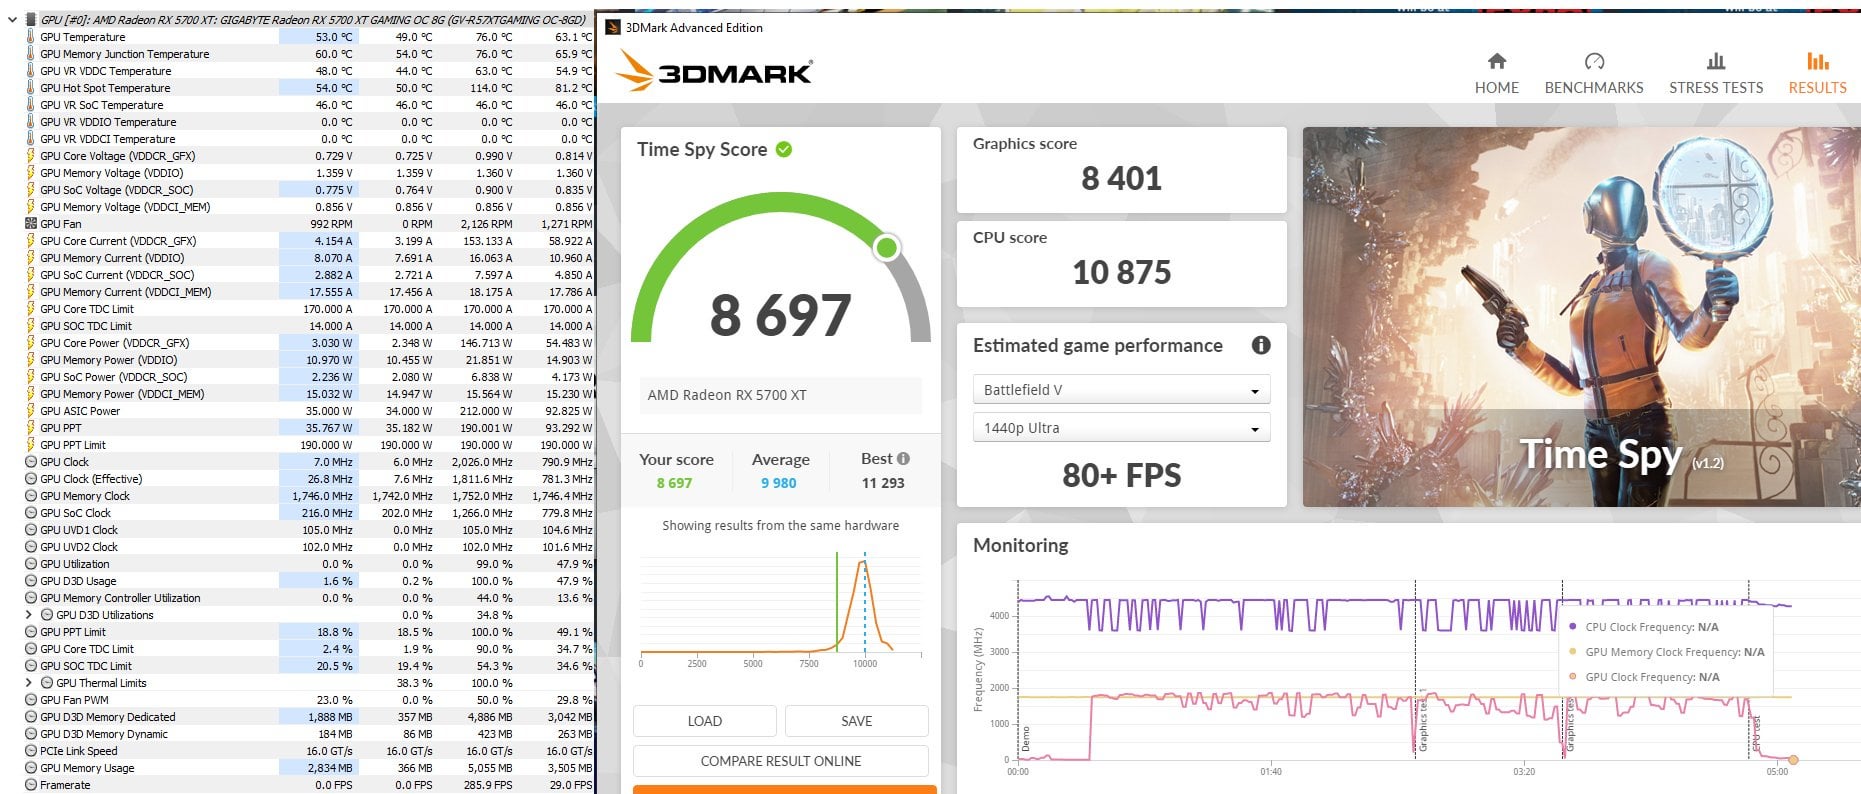Click the Average score 9 980
This screenshot has width=1861, height=794.
point(779,483)
